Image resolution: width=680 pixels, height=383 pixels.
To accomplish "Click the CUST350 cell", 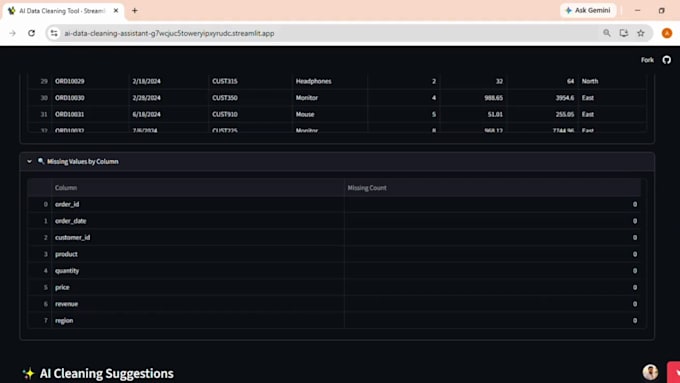I will tap(250, 98).
